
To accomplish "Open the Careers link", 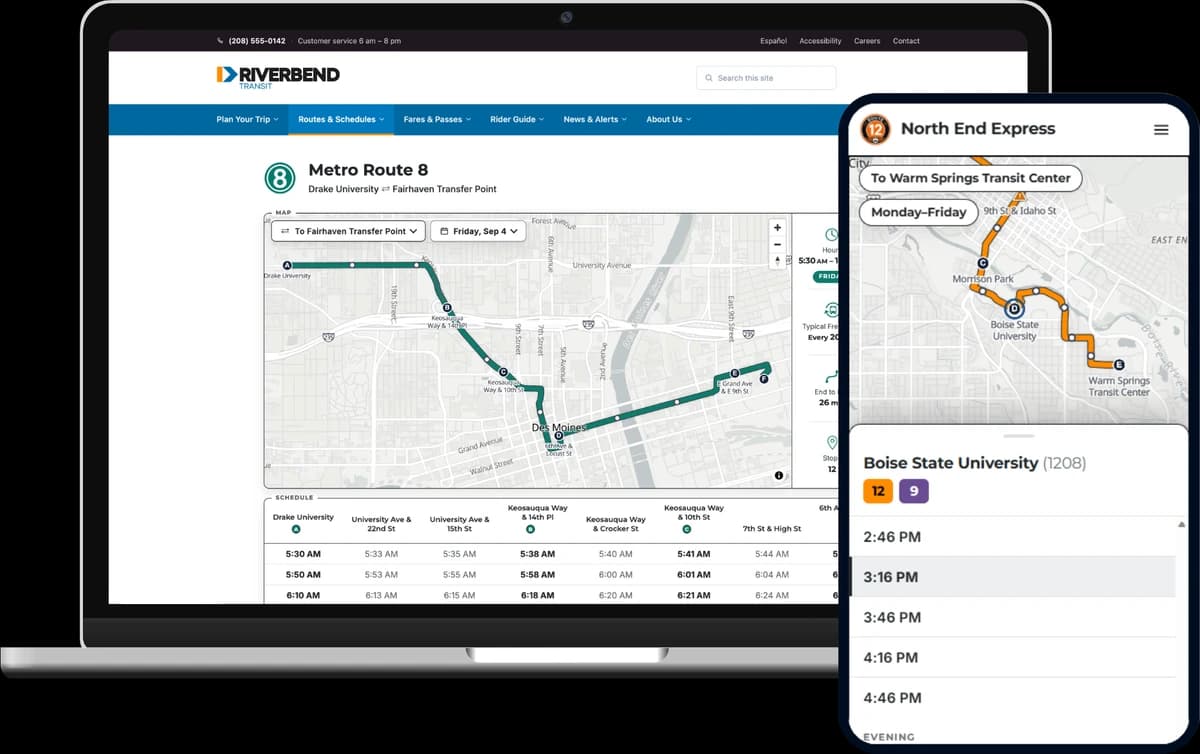I will tap(867, 41).
